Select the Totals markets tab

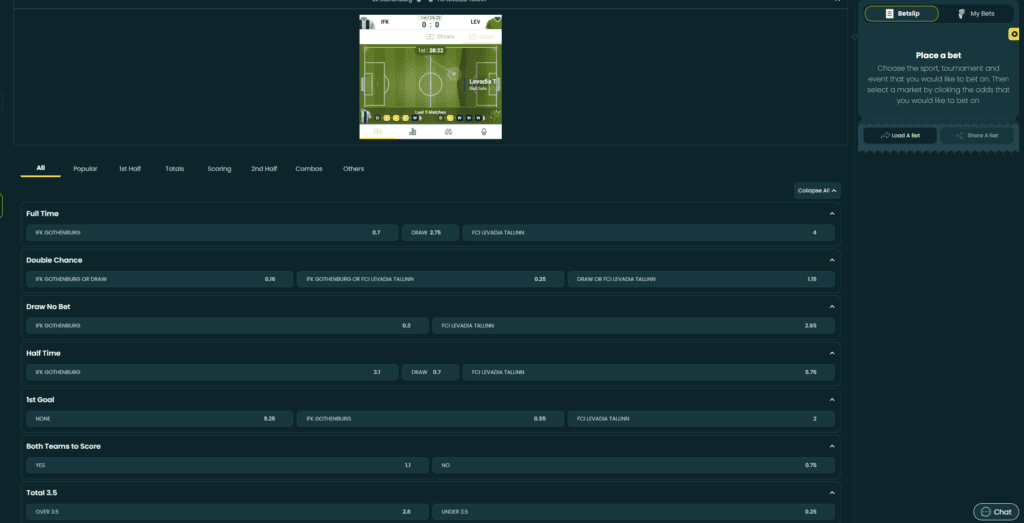point(174,169)
